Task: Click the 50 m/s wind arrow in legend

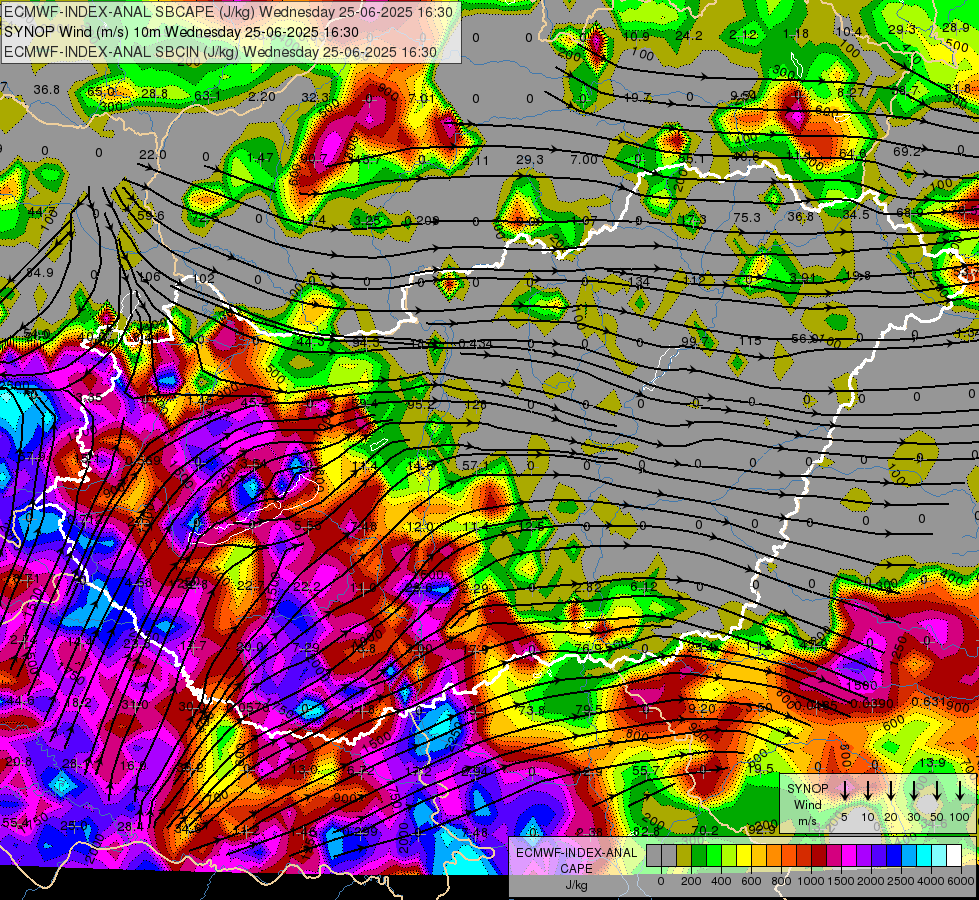Action: (937, 791)
